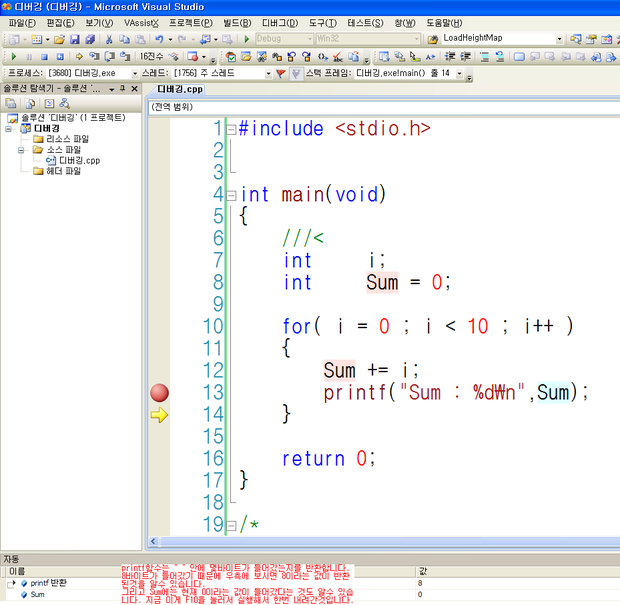Collapse the comment block on line 19
The width and height of the screenshot is (620, 605).
point(231,526)
